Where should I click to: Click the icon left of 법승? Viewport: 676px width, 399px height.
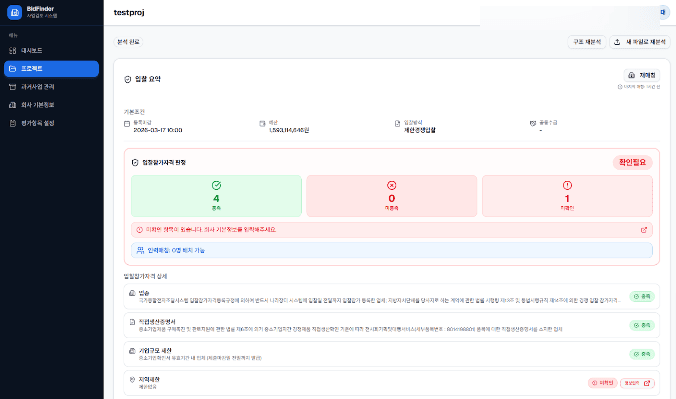click(132, 293)
